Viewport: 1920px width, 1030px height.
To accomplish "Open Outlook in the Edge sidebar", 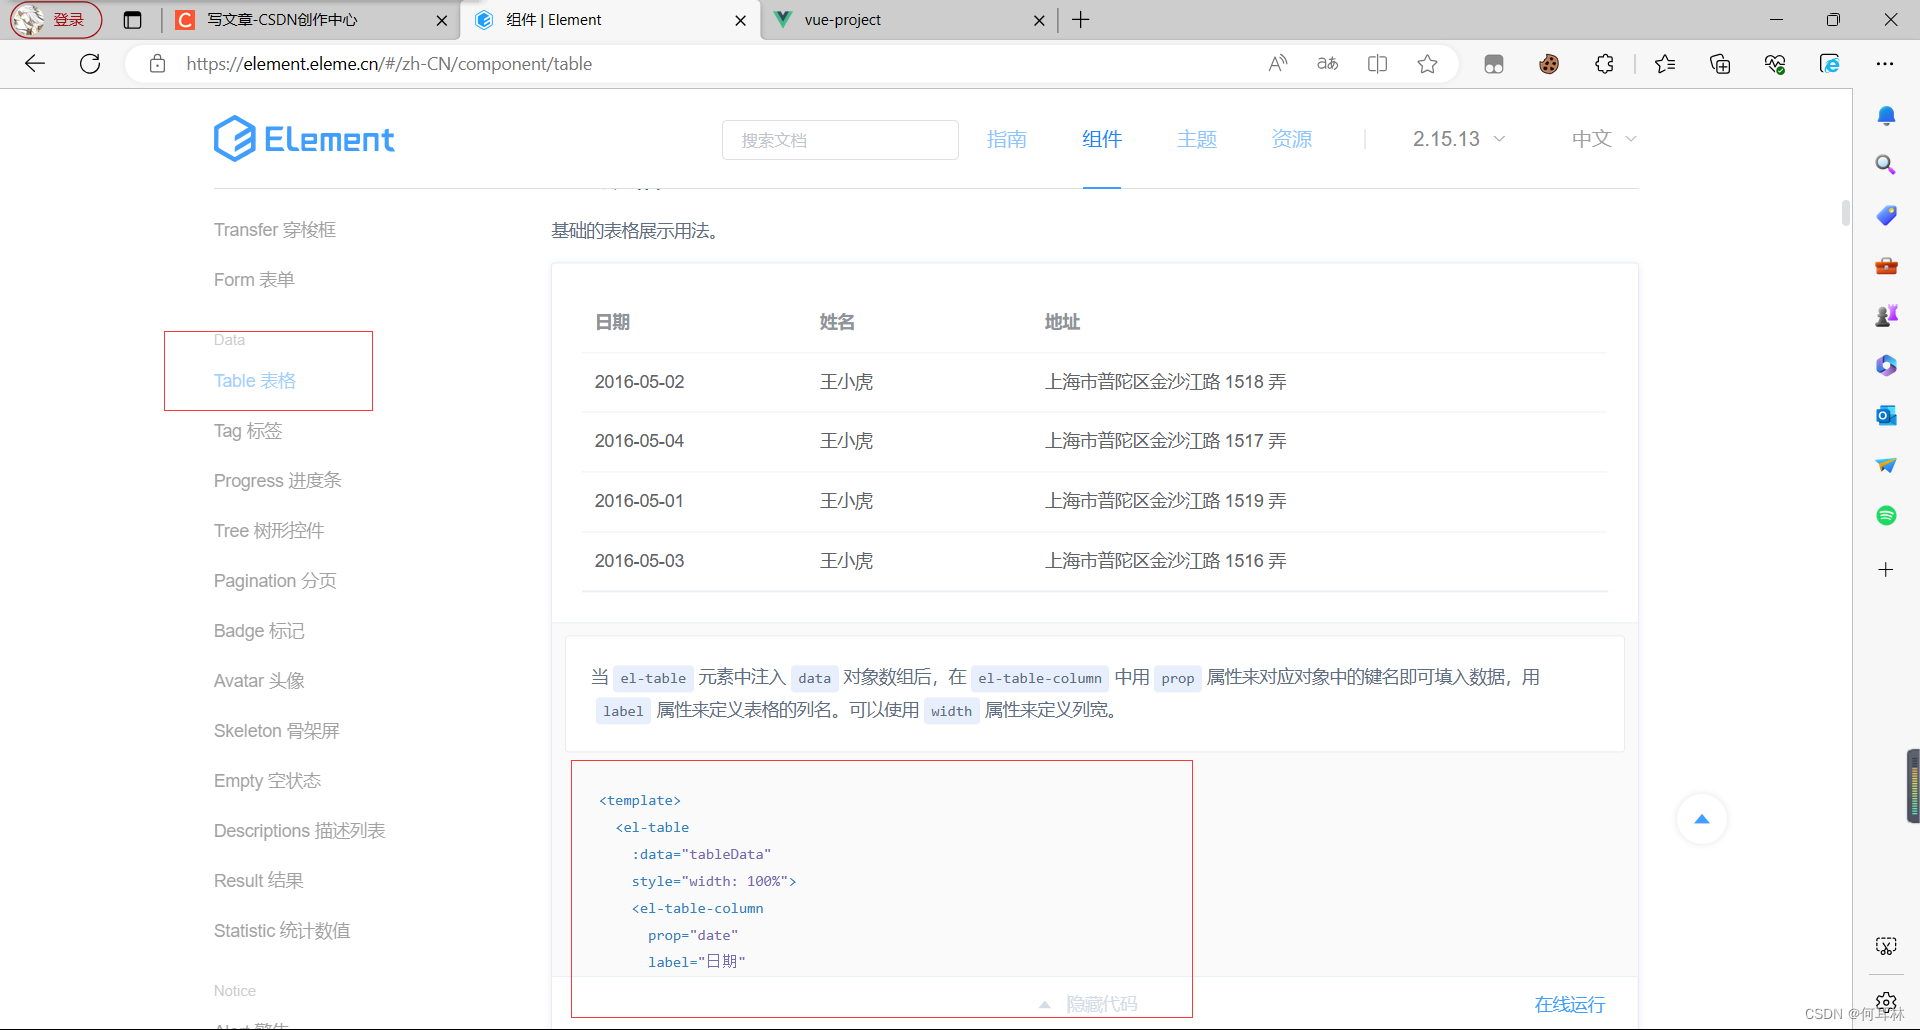I will [x=1886, y=415].
